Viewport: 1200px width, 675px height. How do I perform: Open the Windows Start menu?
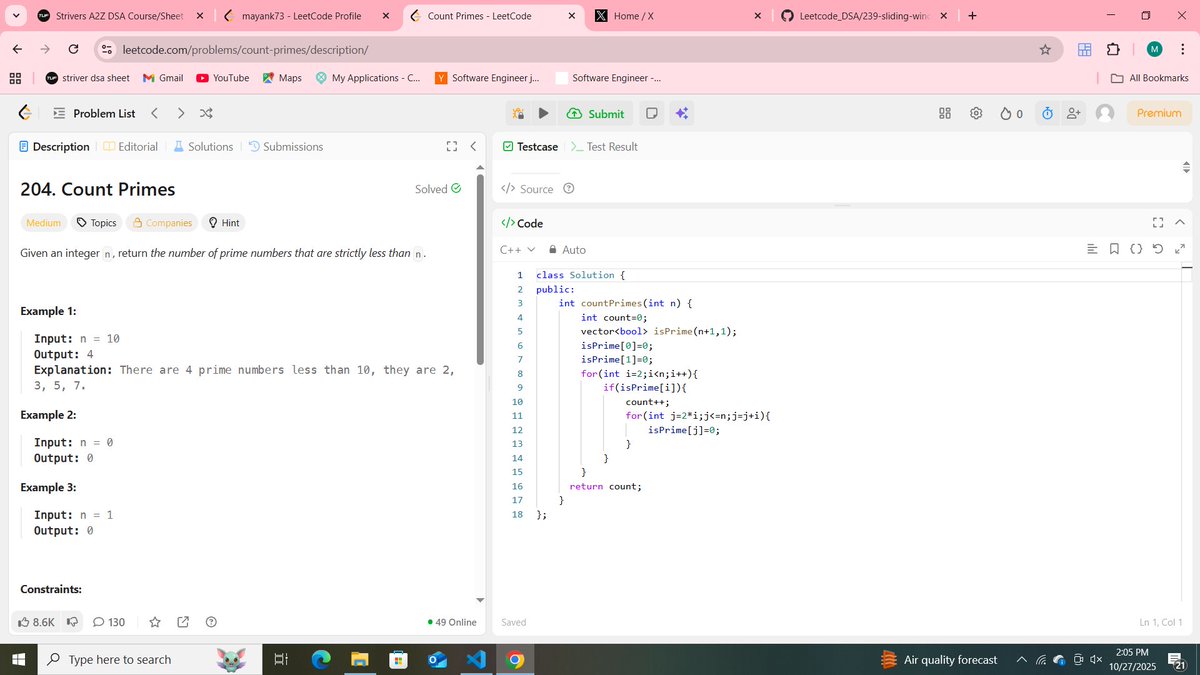click(17, 659)
